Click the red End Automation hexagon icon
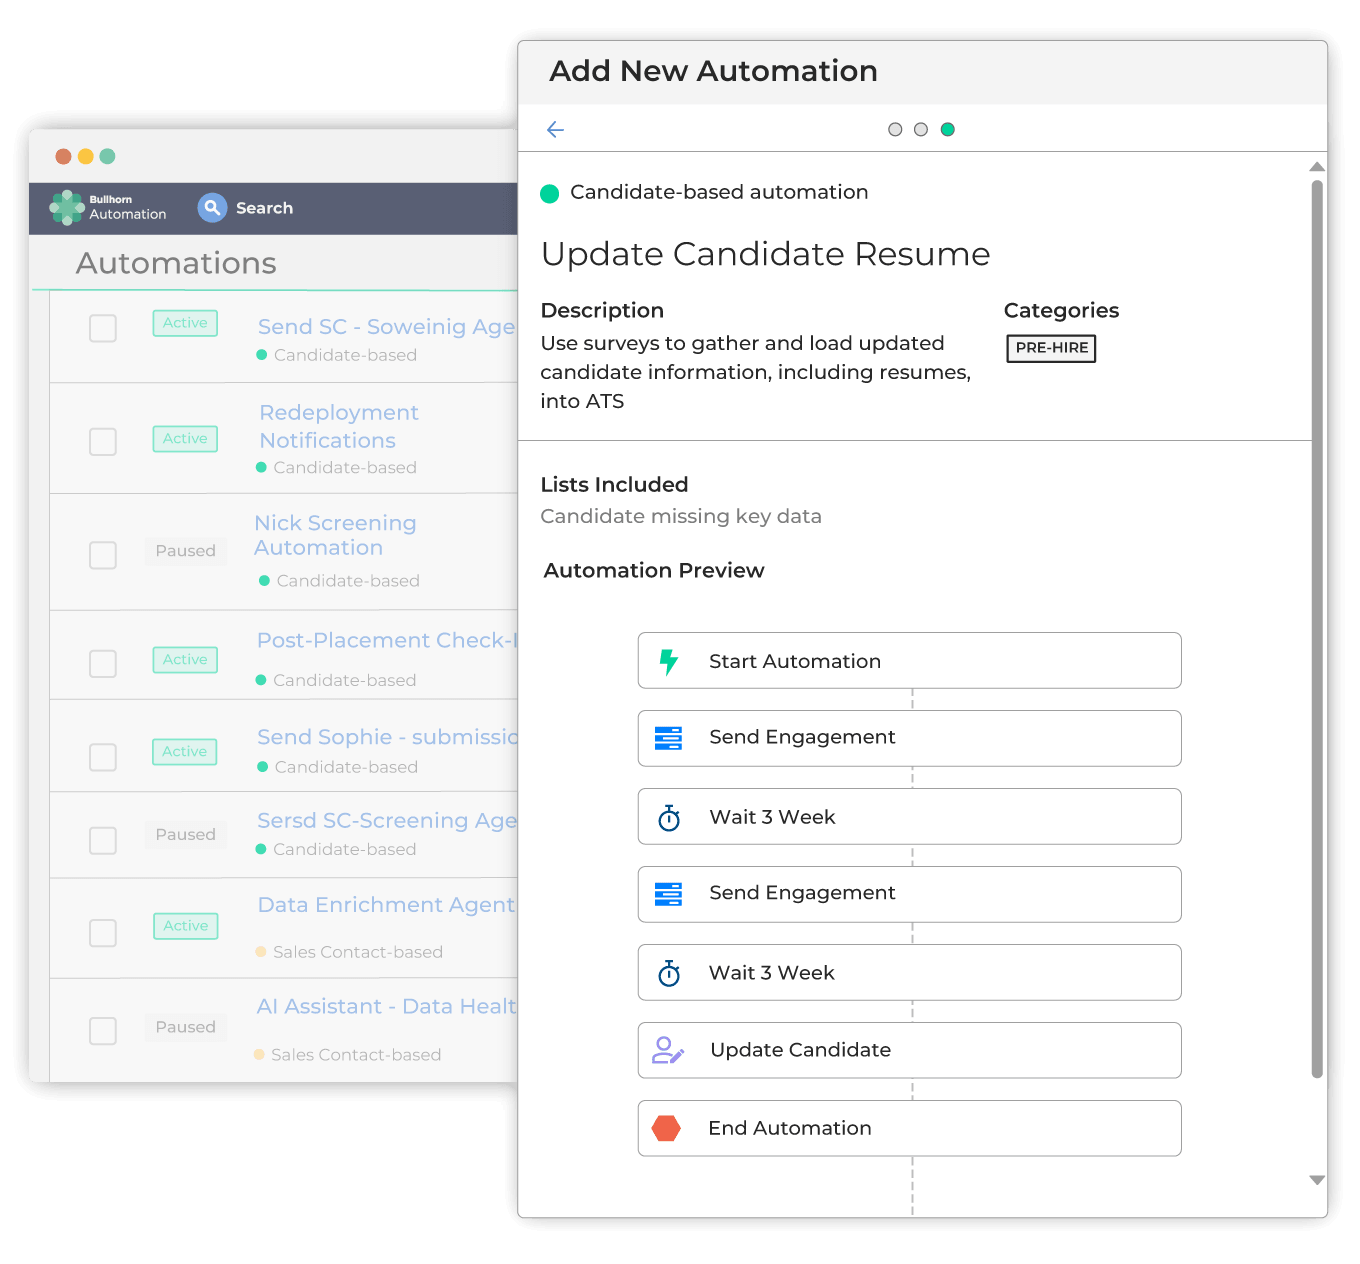Screen dimensions: 1360x1264 (x=666, y=1128)
